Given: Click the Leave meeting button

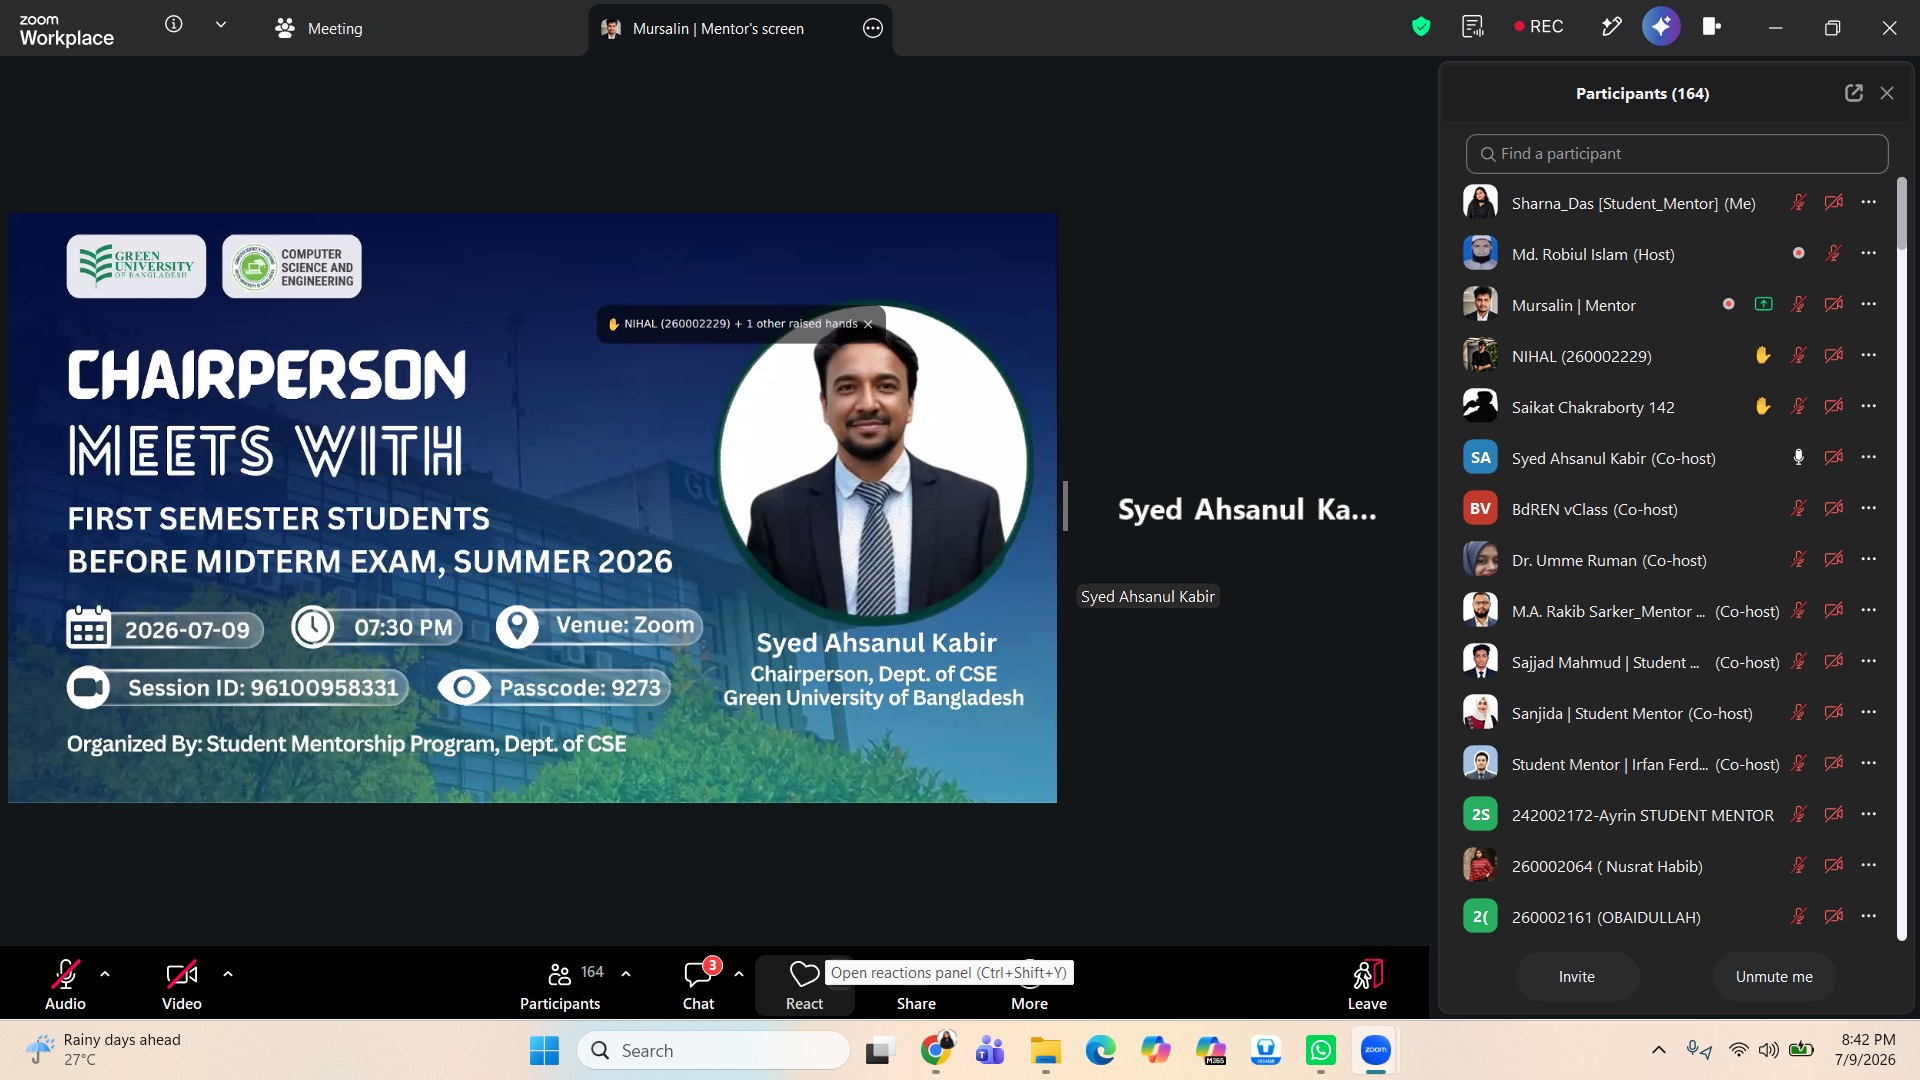Looking at the screenshot, I should tap(1367, 984).
